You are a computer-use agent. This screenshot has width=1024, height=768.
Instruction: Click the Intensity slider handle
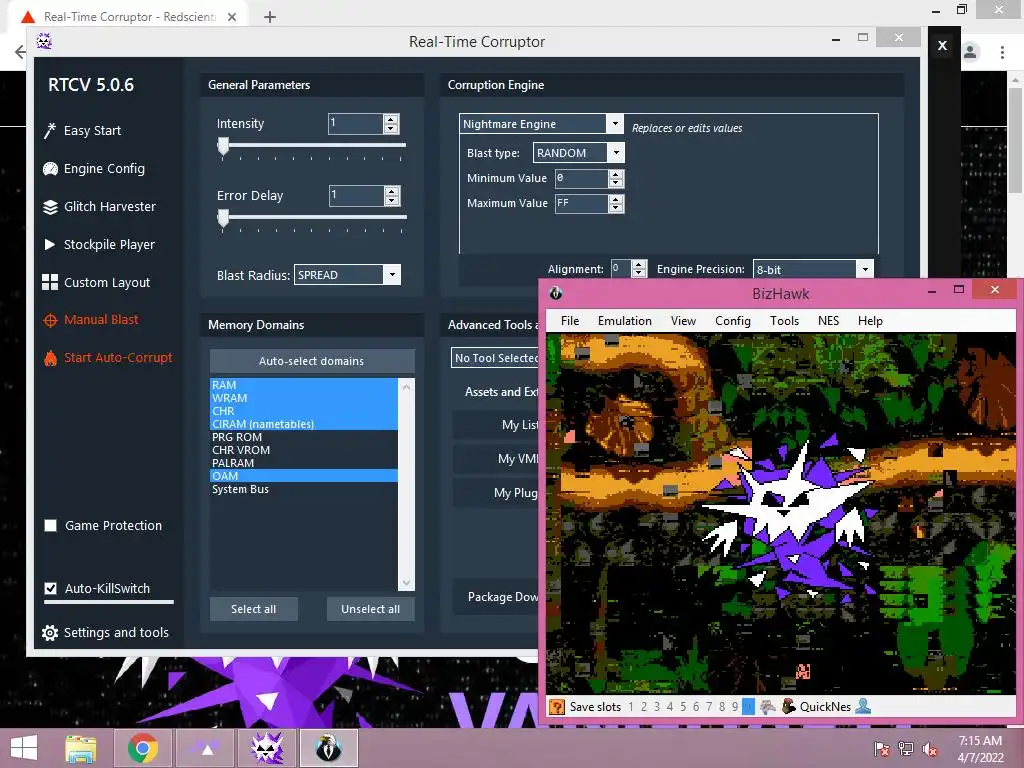tap(223, 147)
